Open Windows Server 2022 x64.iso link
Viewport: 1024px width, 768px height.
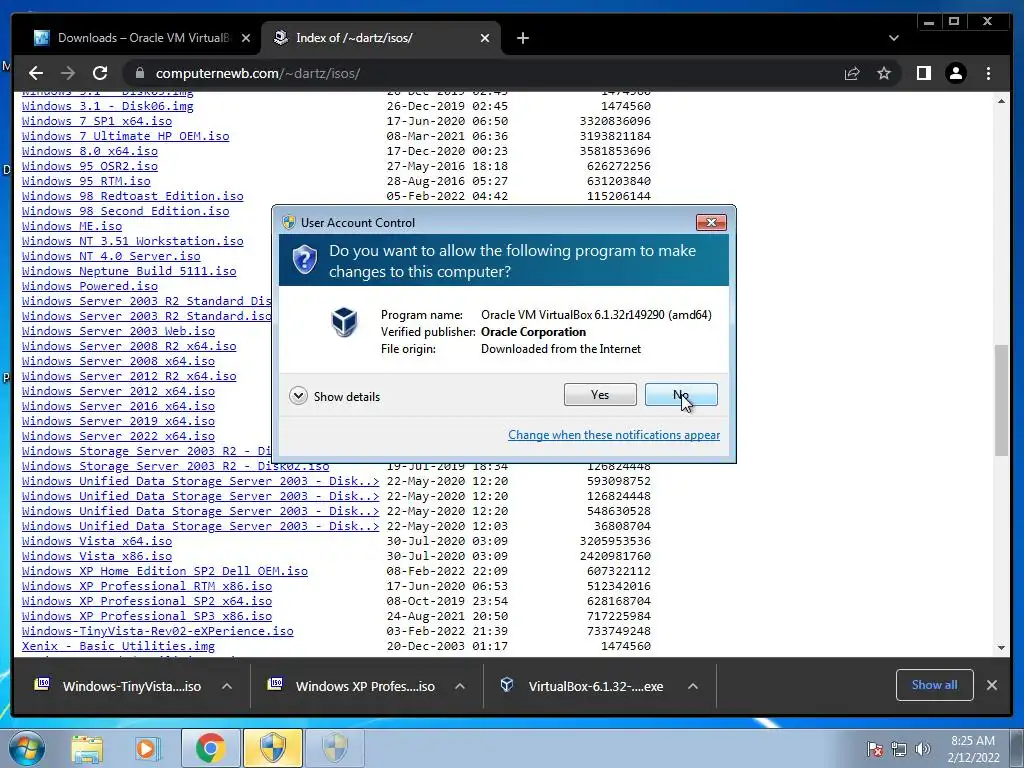pos(118,436)
